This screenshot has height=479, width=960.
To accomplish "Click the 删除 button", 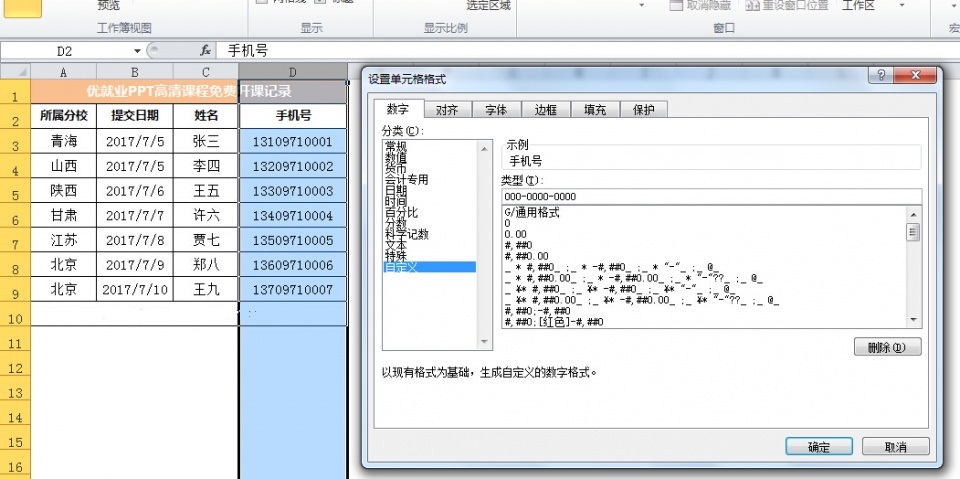I will [887, 347].
